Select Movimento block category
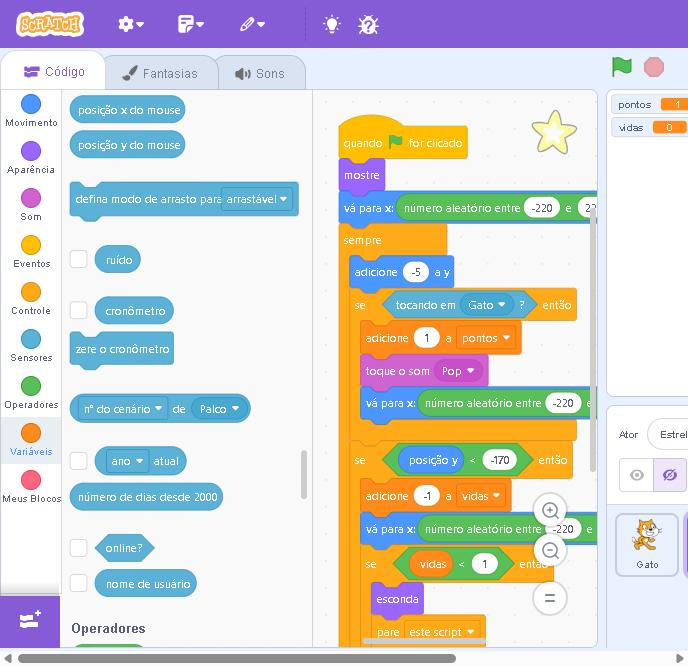The height and width of the screenshot is (666, 688). tap(31, 111)
